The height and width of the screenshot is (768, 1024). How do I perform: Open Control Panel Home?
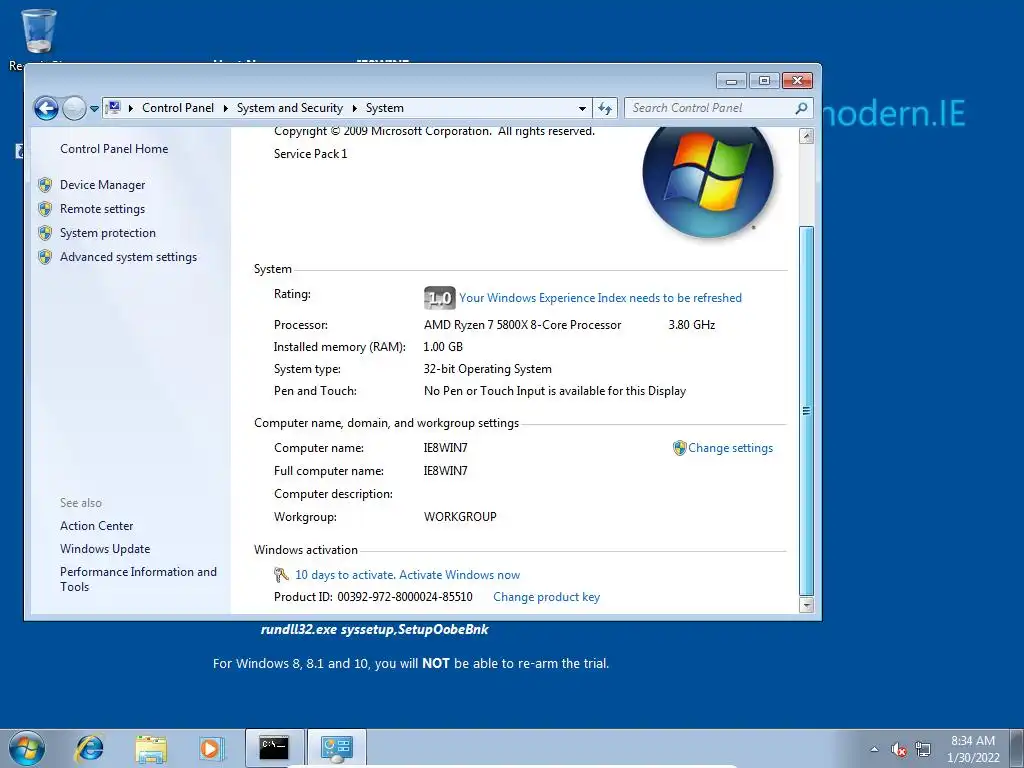pos(114,149)
